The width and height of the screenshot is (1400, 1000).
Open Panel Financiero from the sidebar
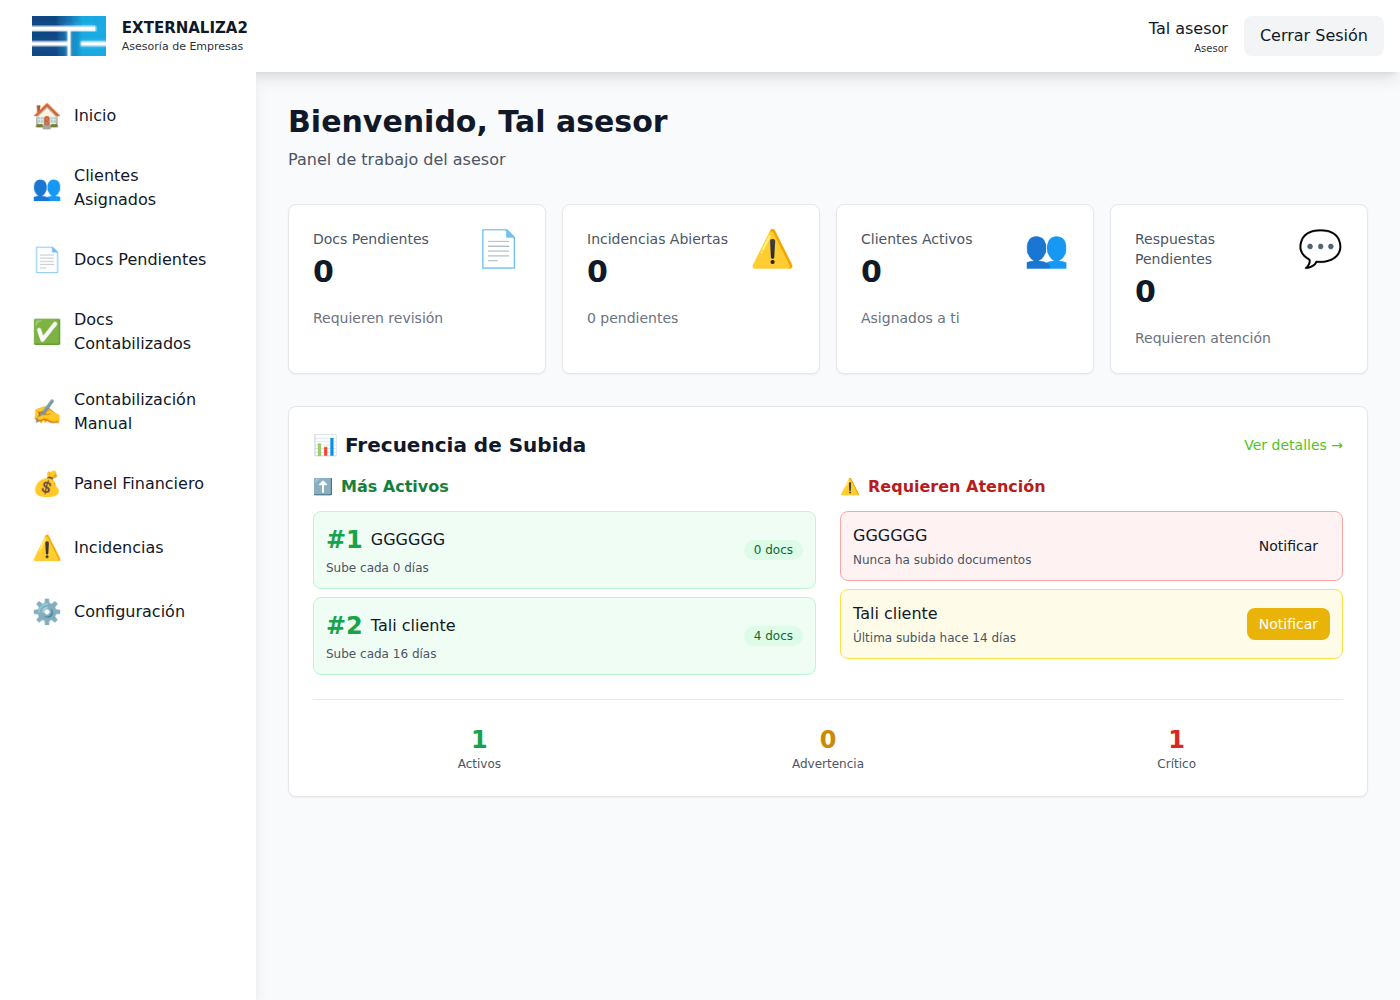coord(138,484)
